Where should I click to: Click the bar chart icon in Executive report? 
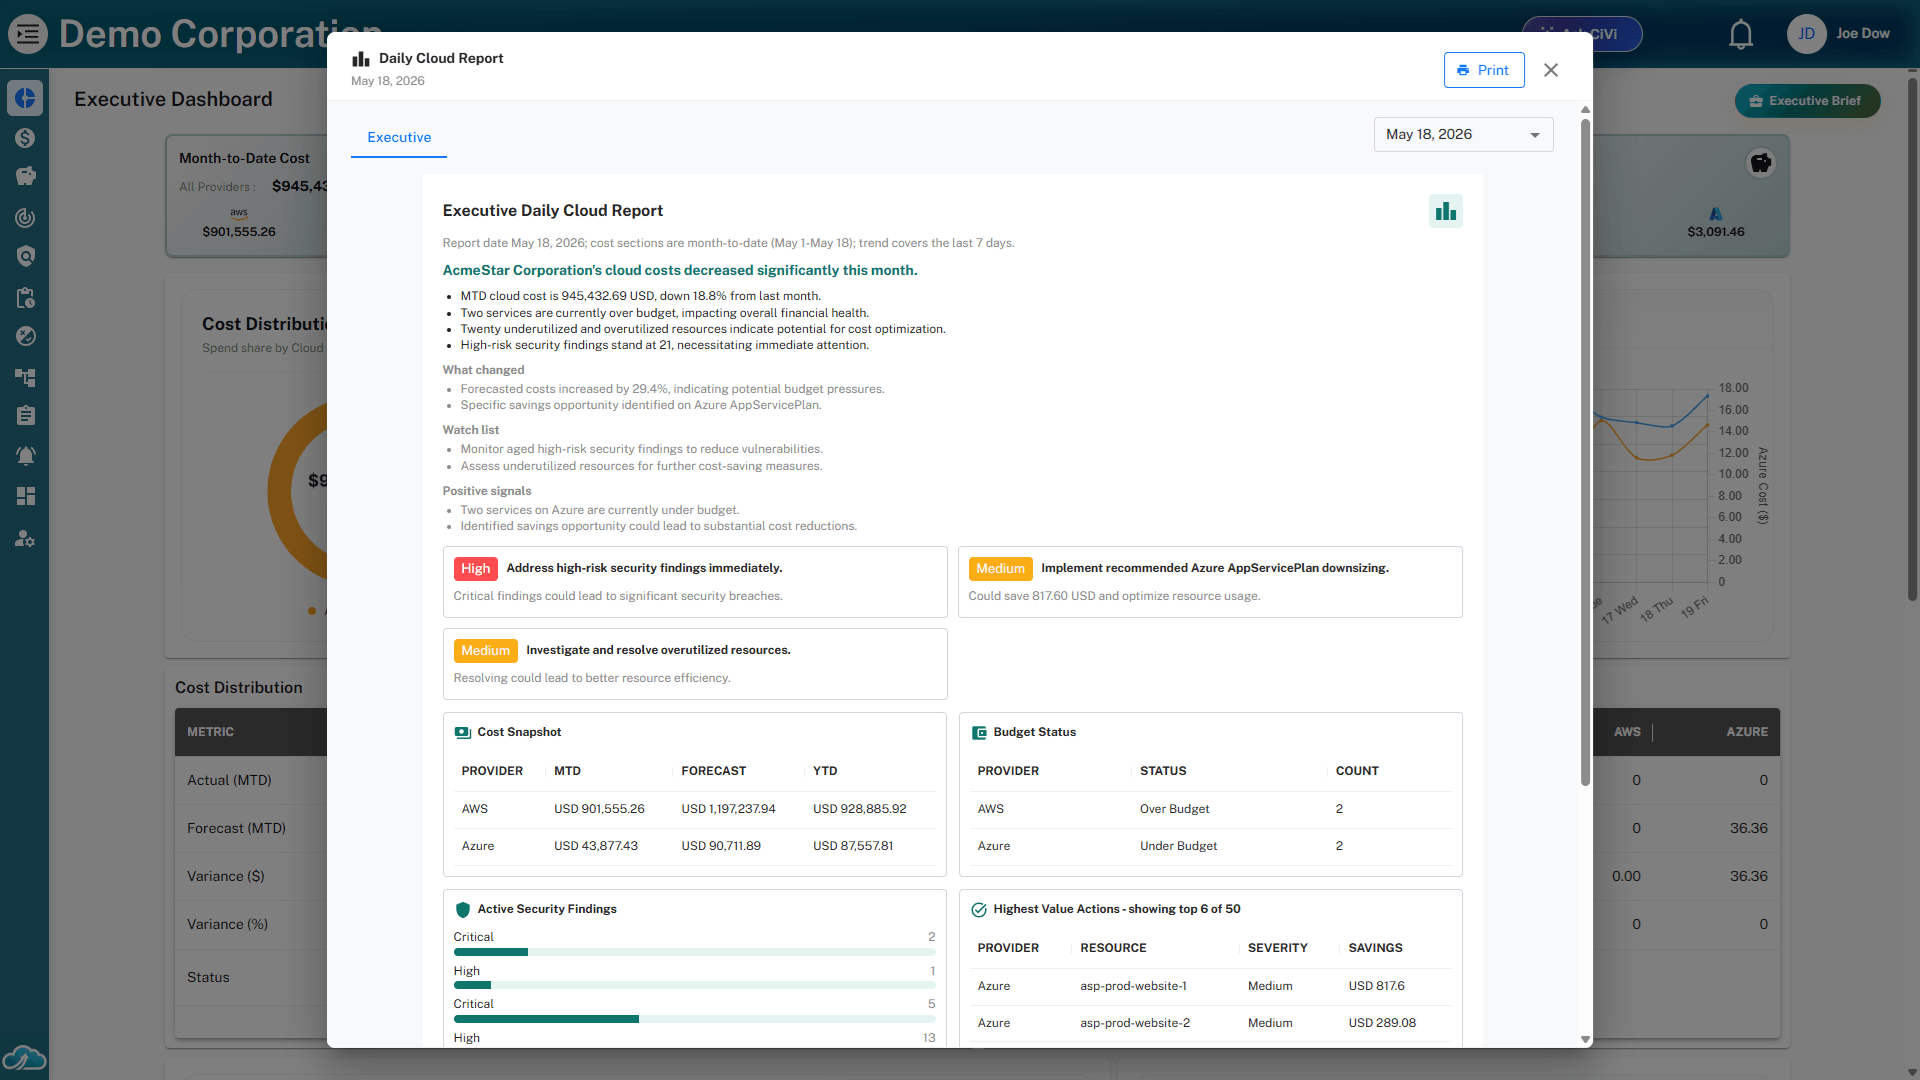pyautogui.click(x=1445, y=211)
